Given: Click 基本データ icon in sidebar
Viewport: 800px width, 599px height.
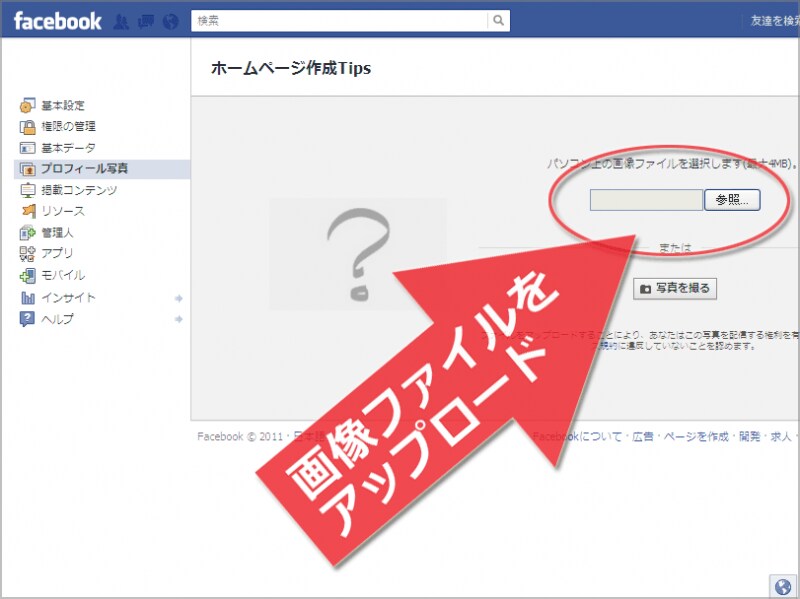Looking at the screenshot, I should 27,148.
